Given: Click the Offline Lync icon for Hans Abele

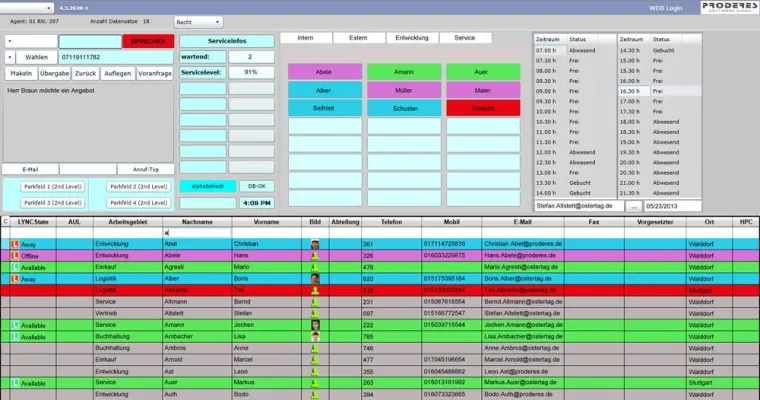Looking at the screenshot, I should pos(15,256).
